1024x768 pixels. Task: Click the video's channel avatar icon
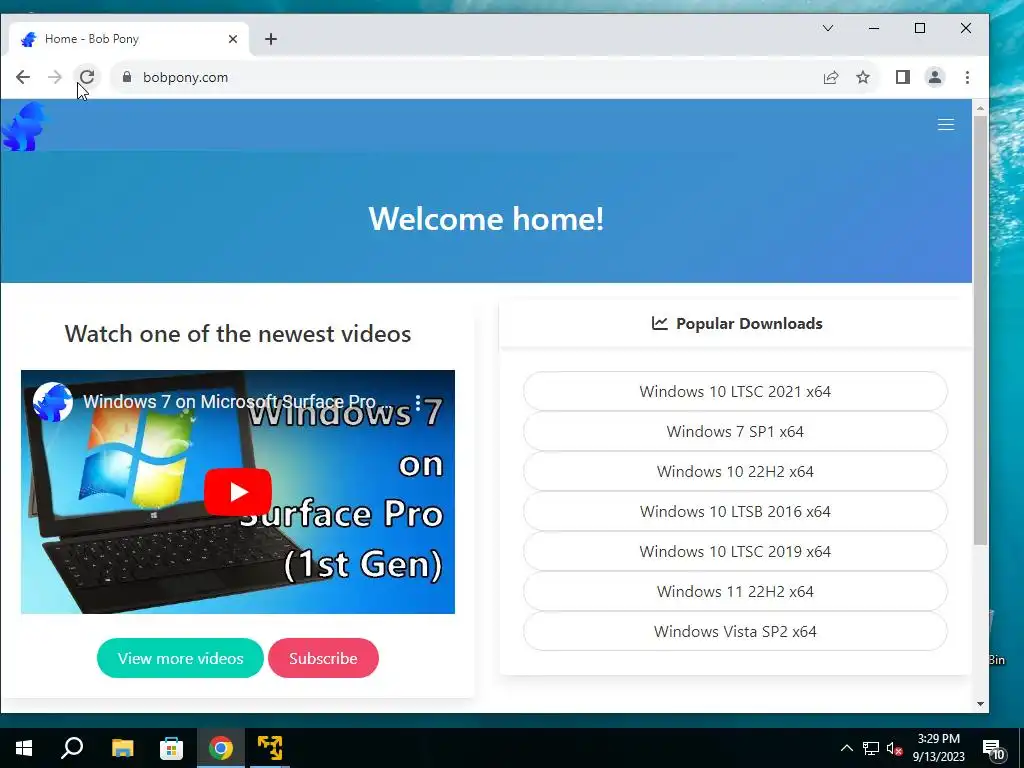[x=53, y=402]
